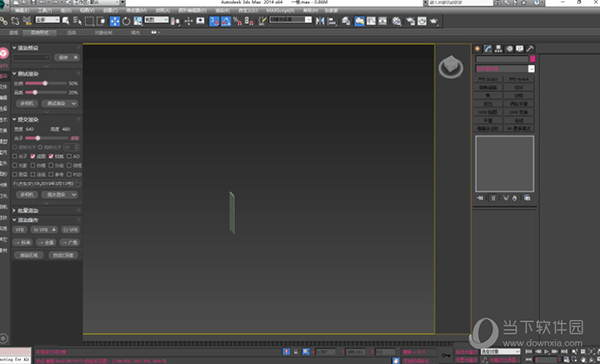Screen dimensions: 600x364
Task: Tick the 参考 checkbox next to PSD
Action: 51,175
